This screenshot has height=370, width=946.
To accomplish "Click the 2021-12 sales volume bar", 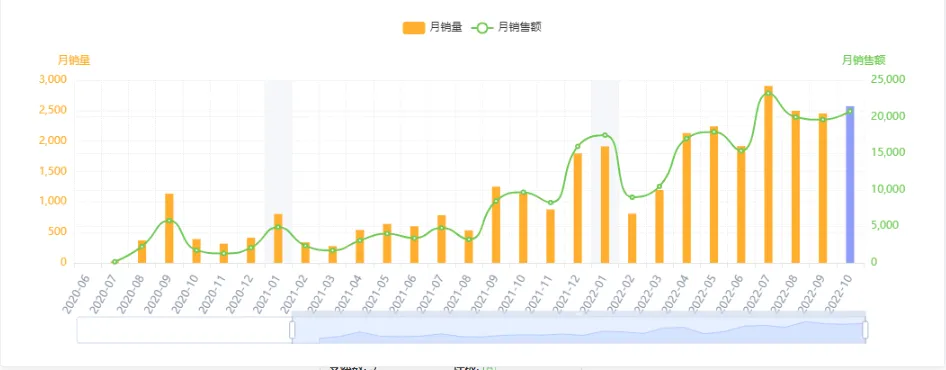I will tap(578, 208).
